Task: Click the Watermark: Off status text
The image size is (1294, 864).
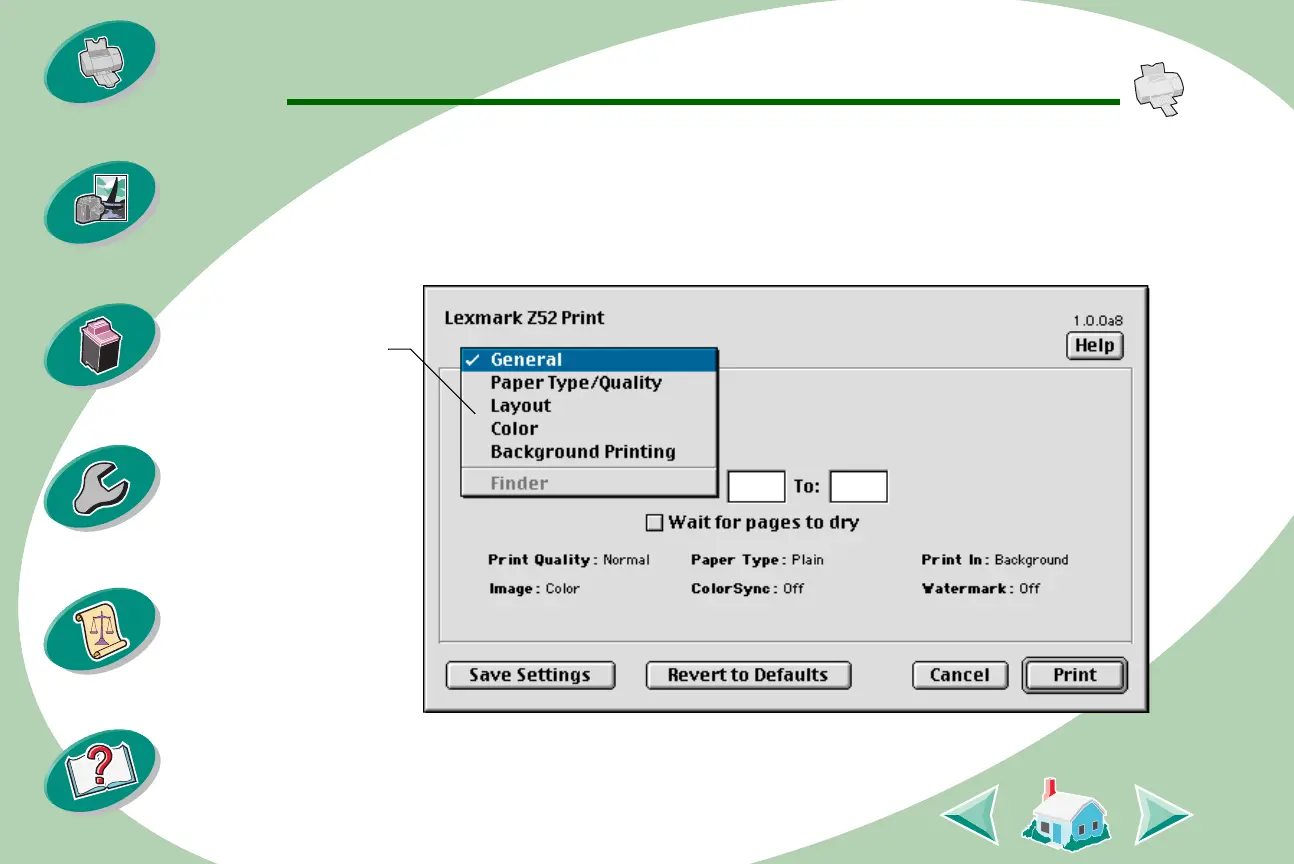Action: click(981, 589)
